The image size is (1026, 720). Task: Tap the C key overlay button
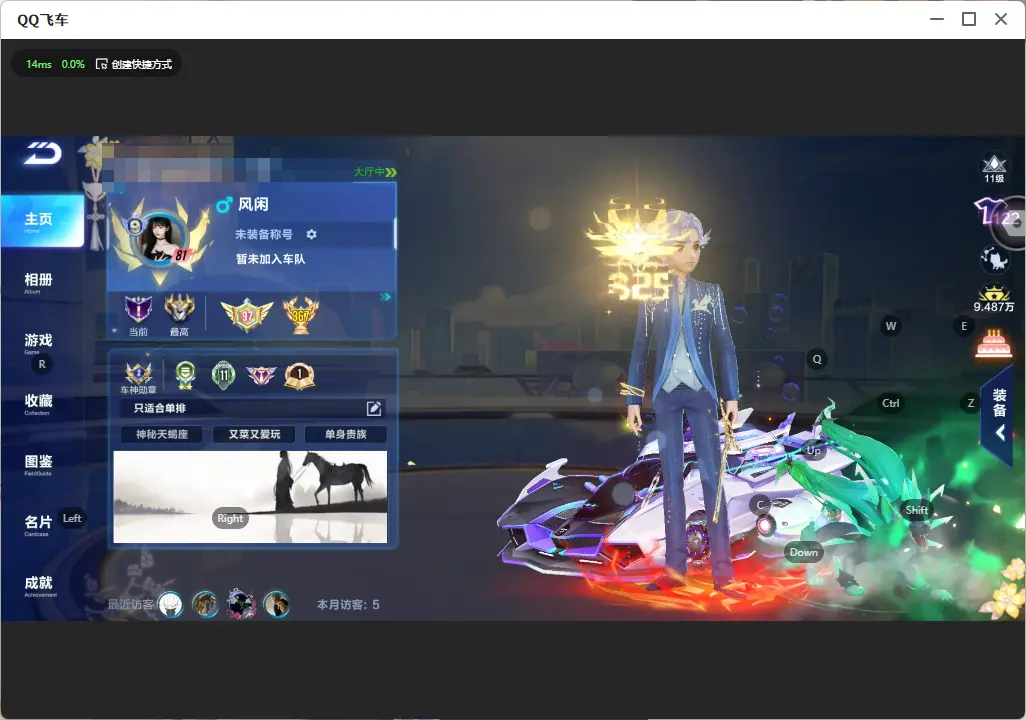point(761,505)
